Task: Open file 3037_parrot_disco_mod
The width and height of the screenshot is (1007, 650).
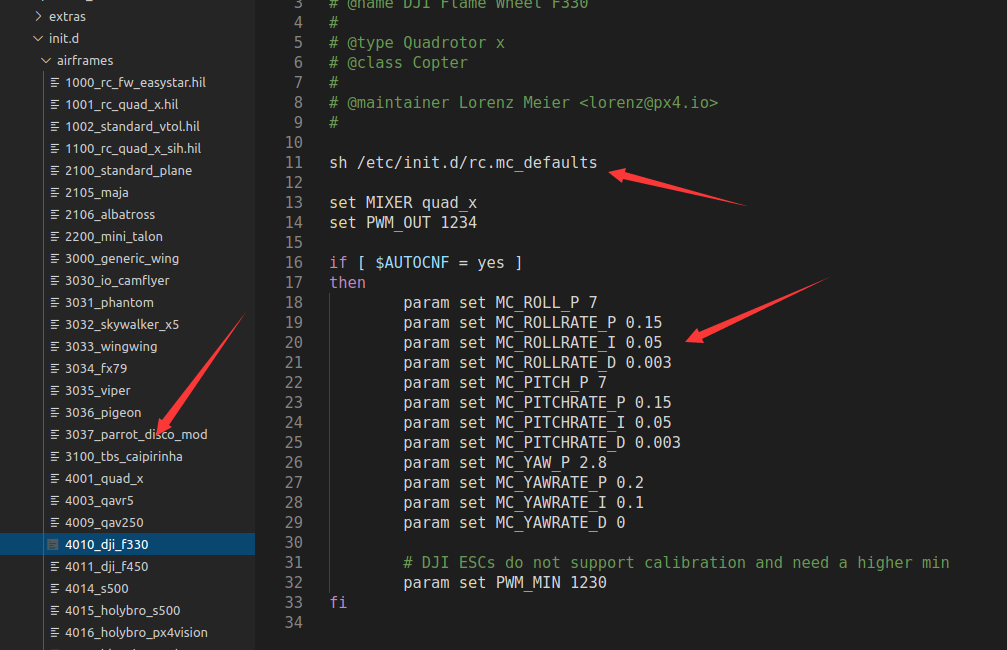Action: [x=136, y=435]
